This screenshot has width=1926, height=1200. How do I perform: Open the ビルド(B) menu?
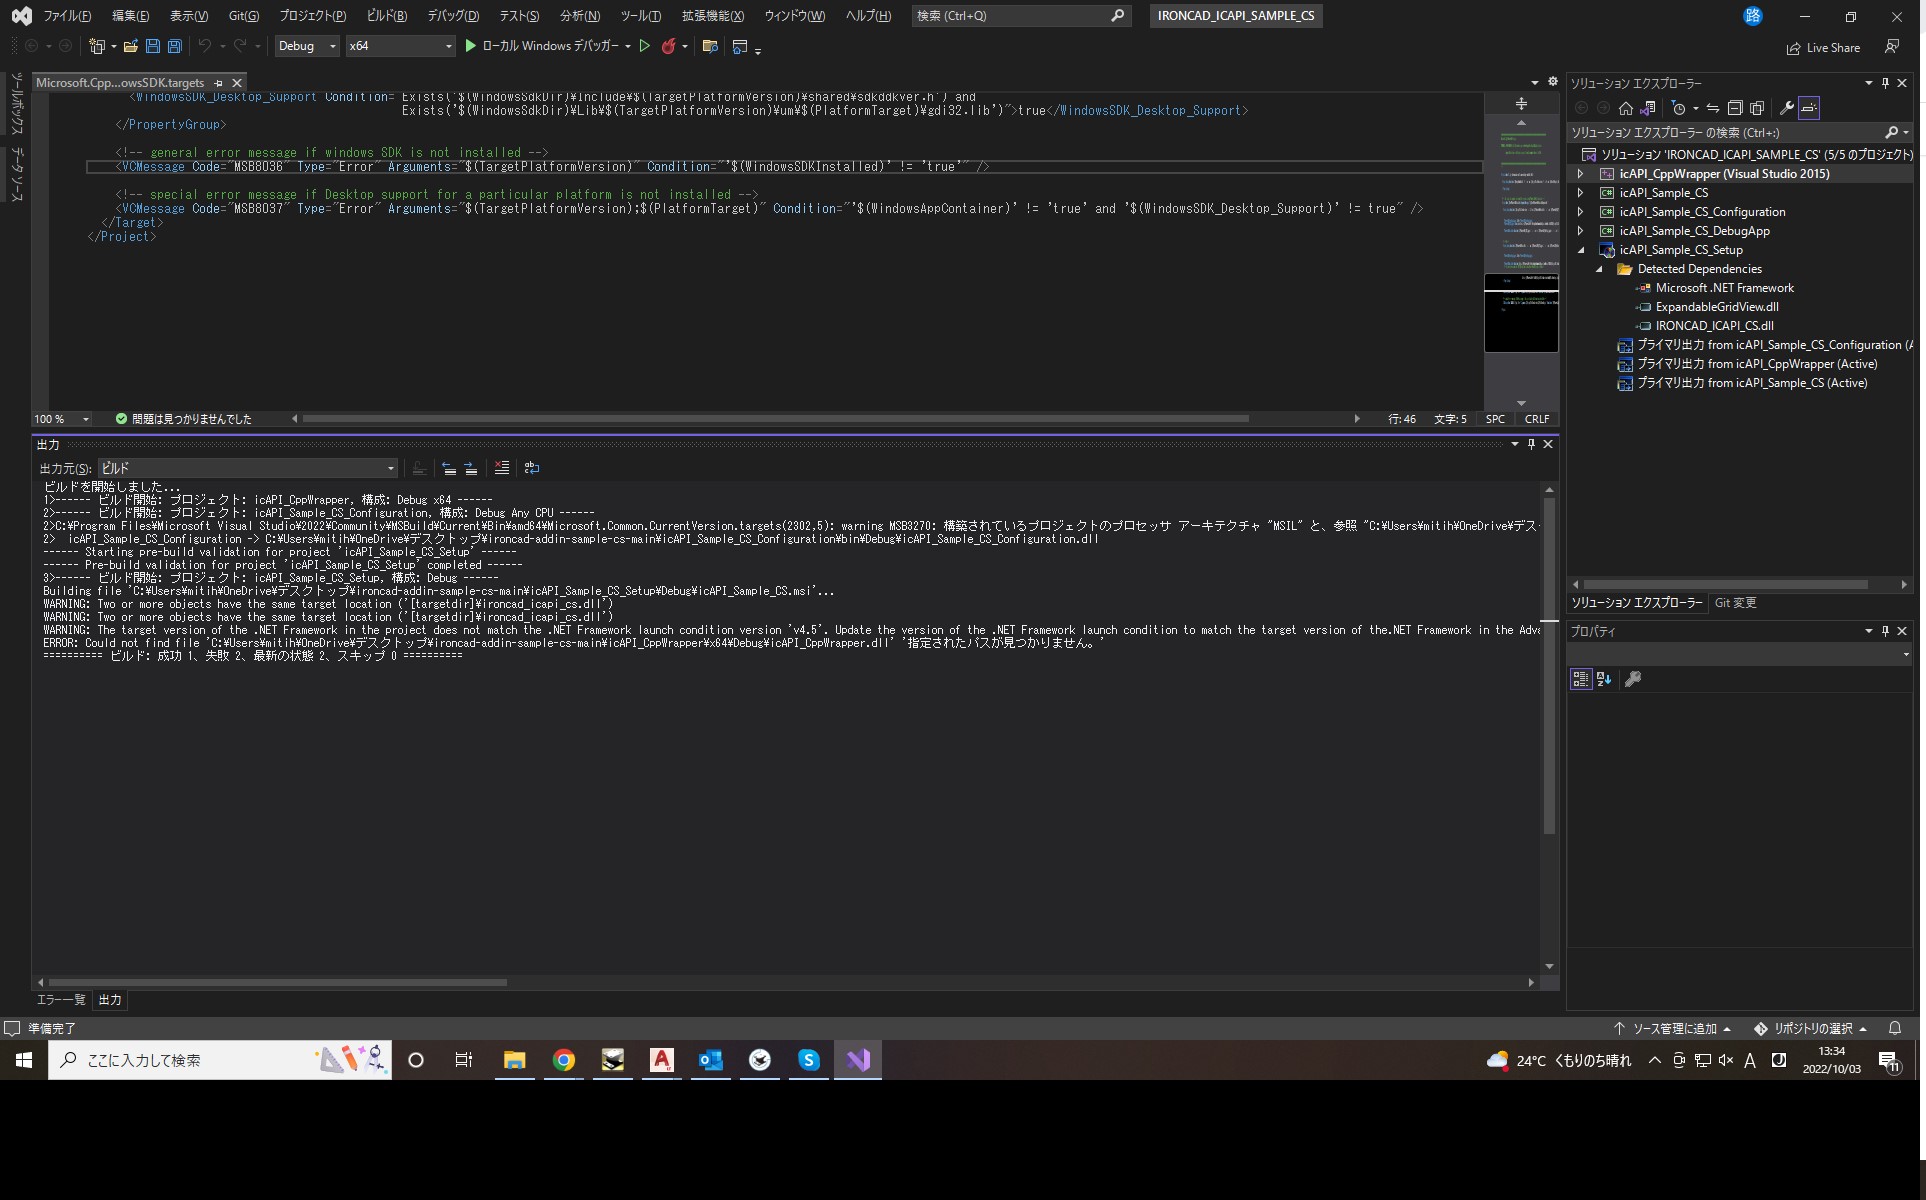[x=386, y=16]
